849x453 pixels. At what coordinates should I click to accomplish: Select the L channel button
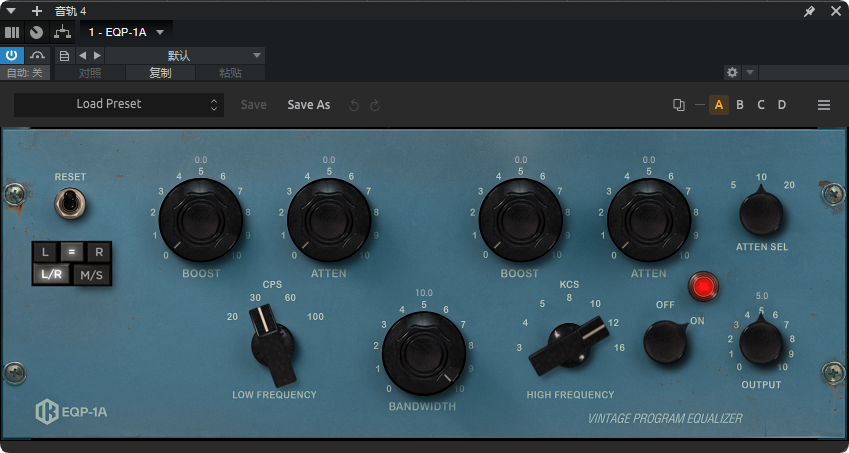45,252
